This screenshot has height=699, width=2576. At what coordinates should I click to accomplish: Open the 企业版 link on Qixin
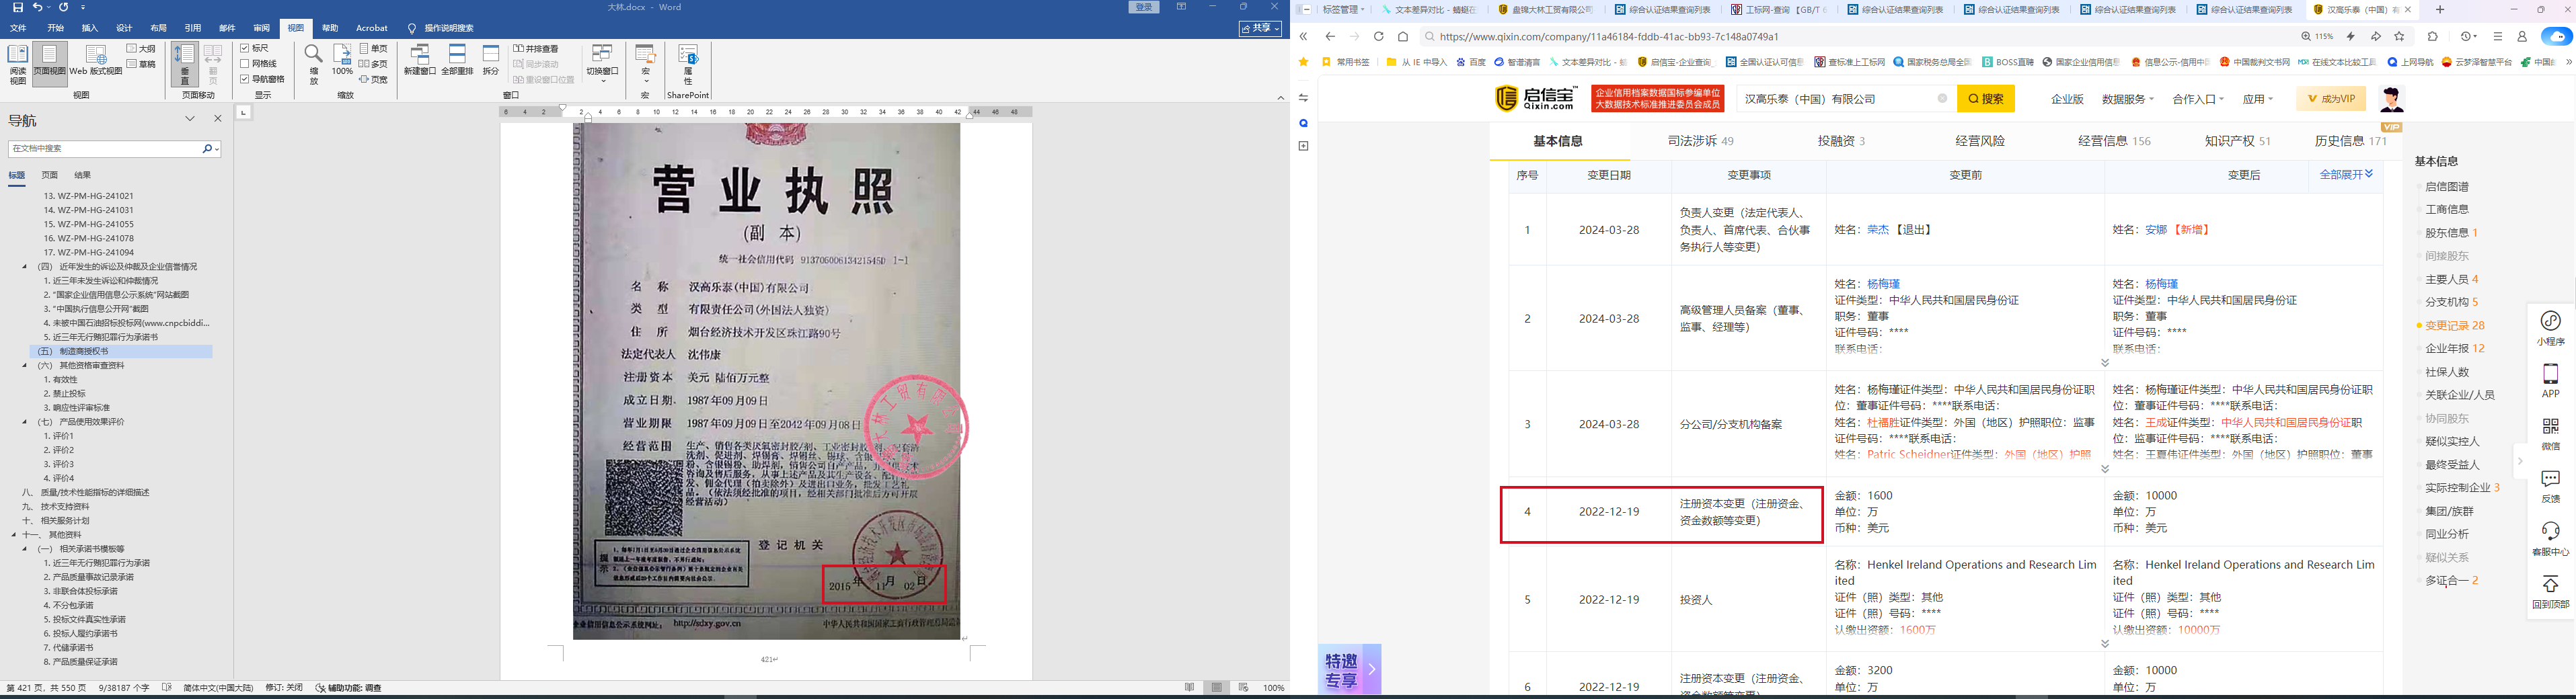tap(2067, 99)
